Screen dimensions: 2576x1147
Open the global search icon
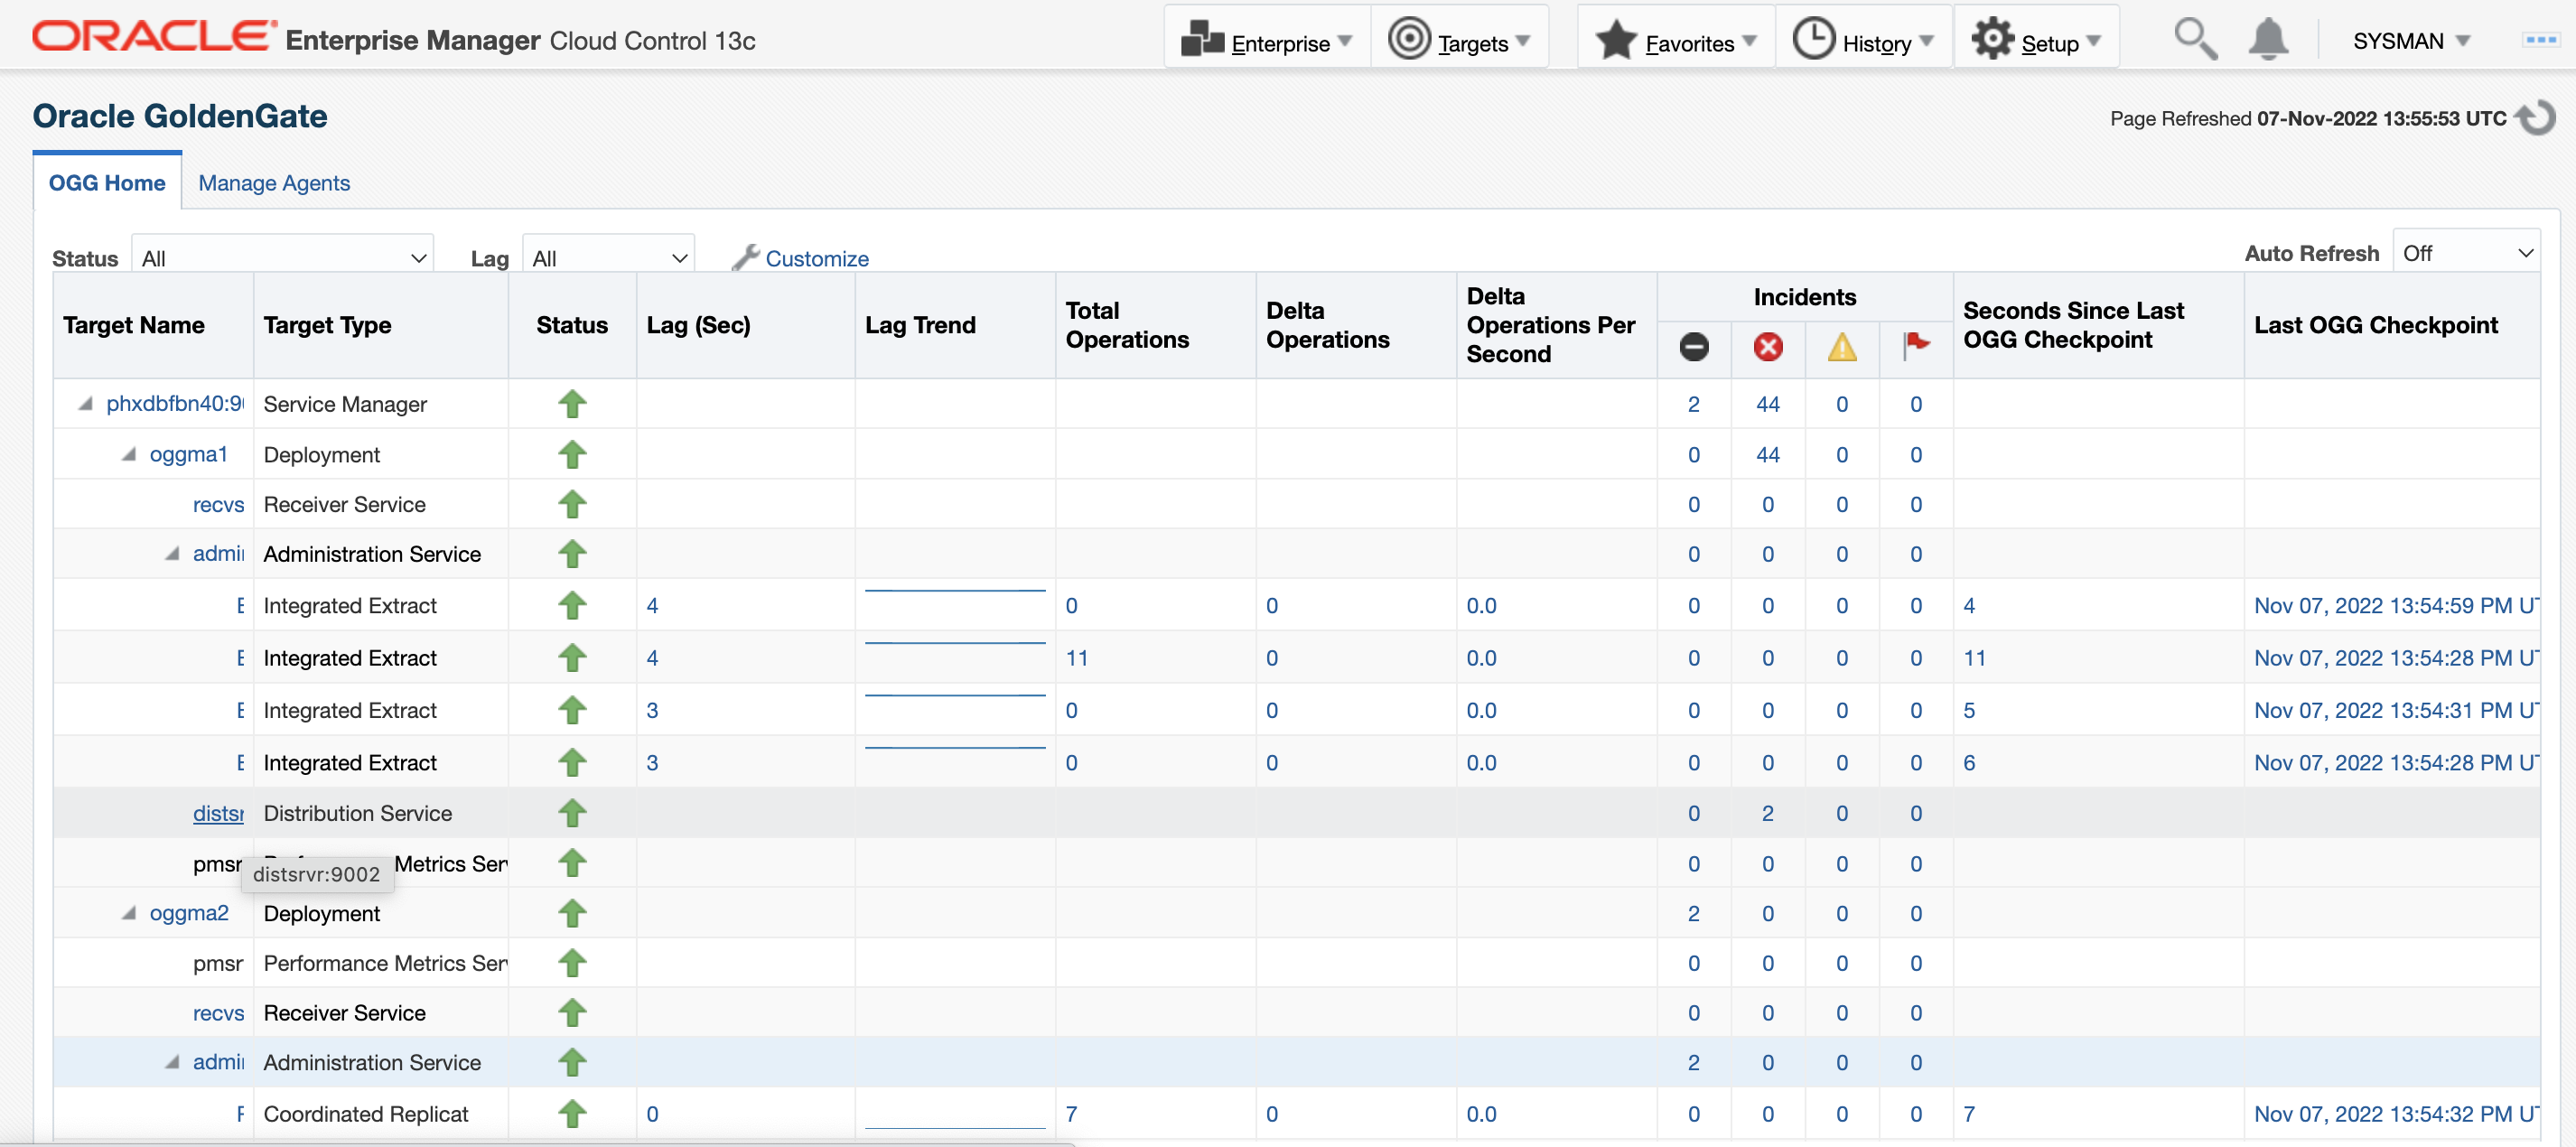click(2196, 39)
